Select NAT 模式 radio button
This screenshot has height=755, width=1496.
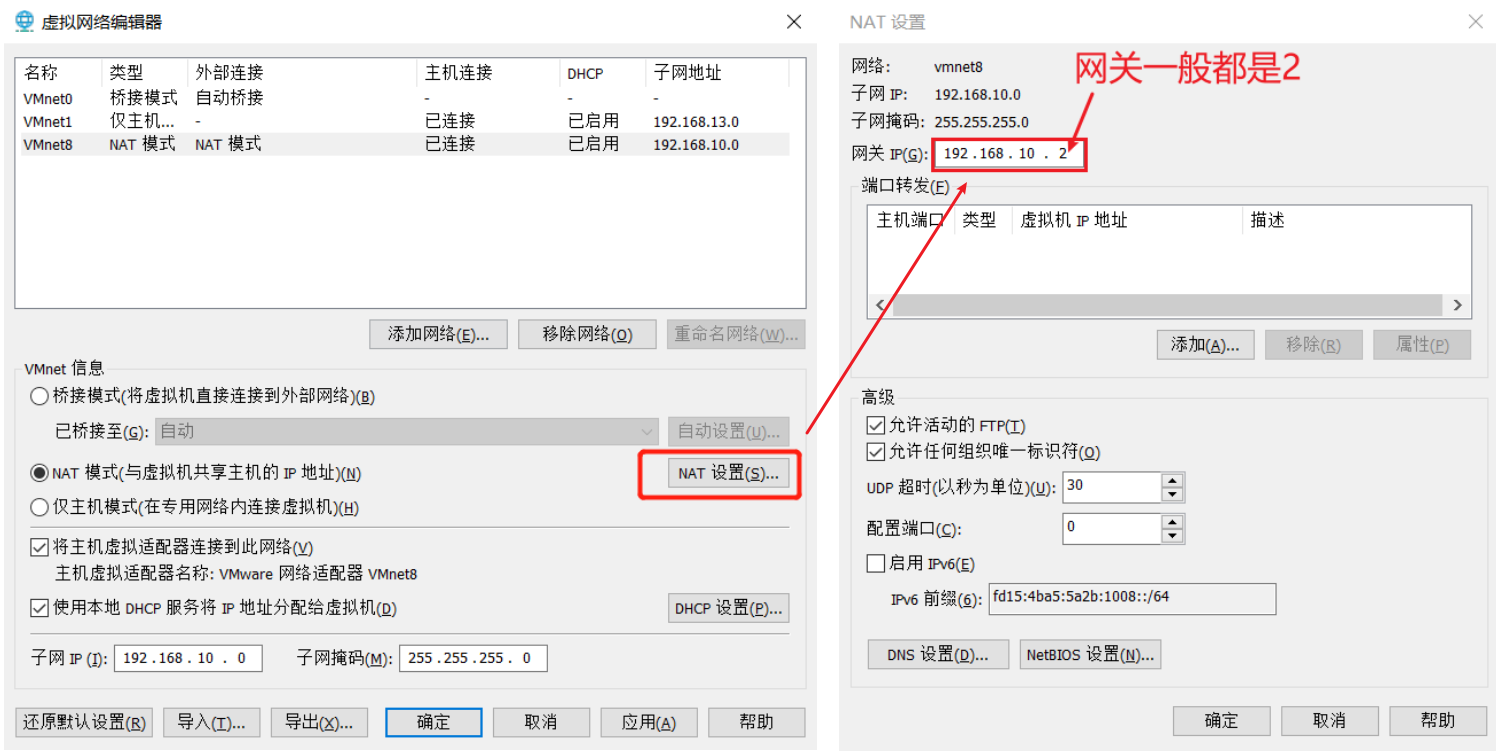pos(39,473)
